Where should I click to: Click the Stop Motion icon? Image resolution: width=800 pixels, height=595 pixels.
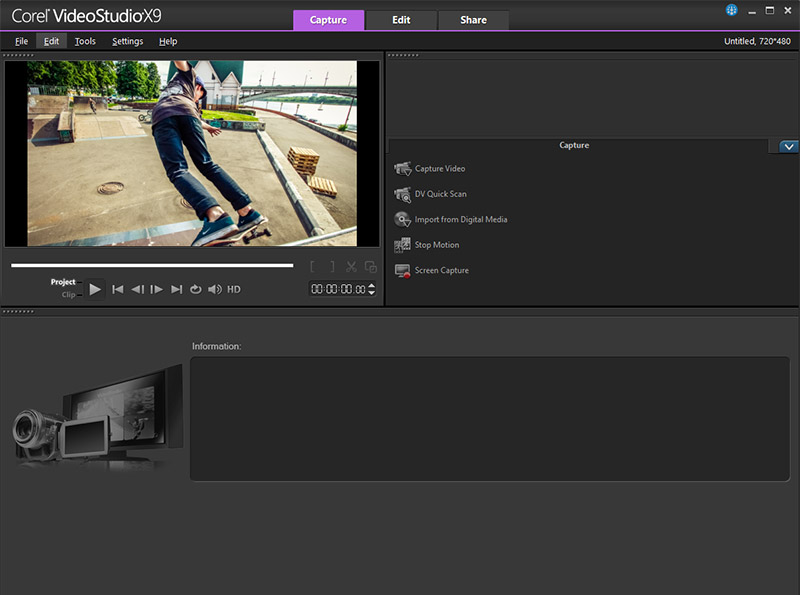point(403,245)
